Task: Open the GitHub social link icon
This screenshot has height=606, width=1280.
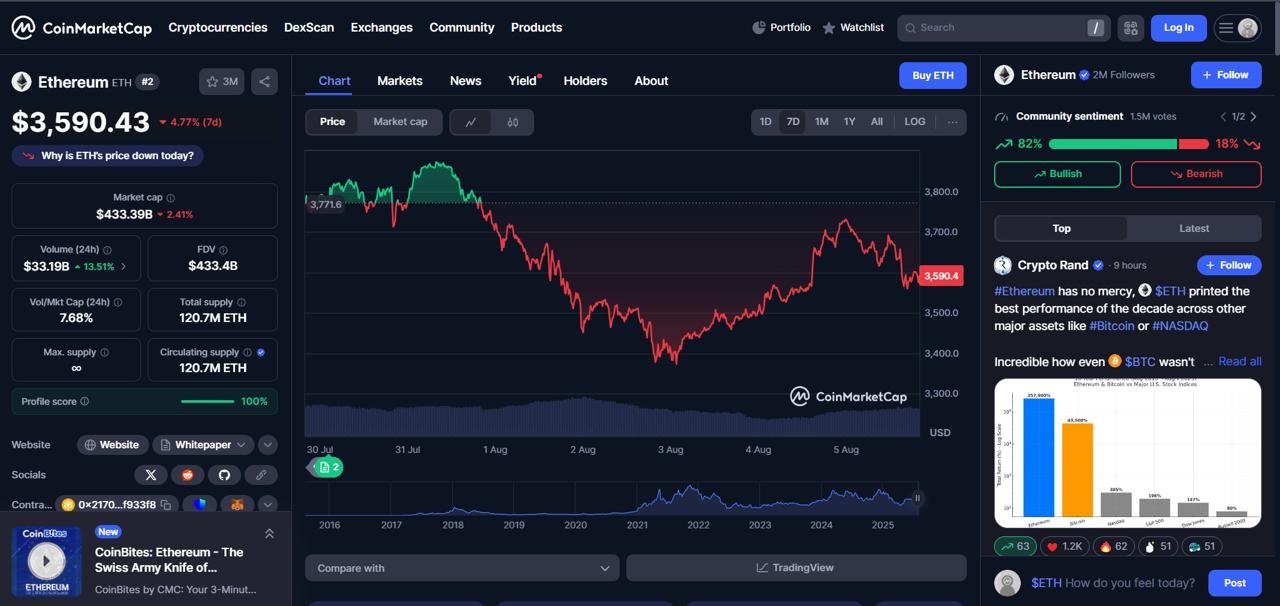Action: tap(224, 475)
